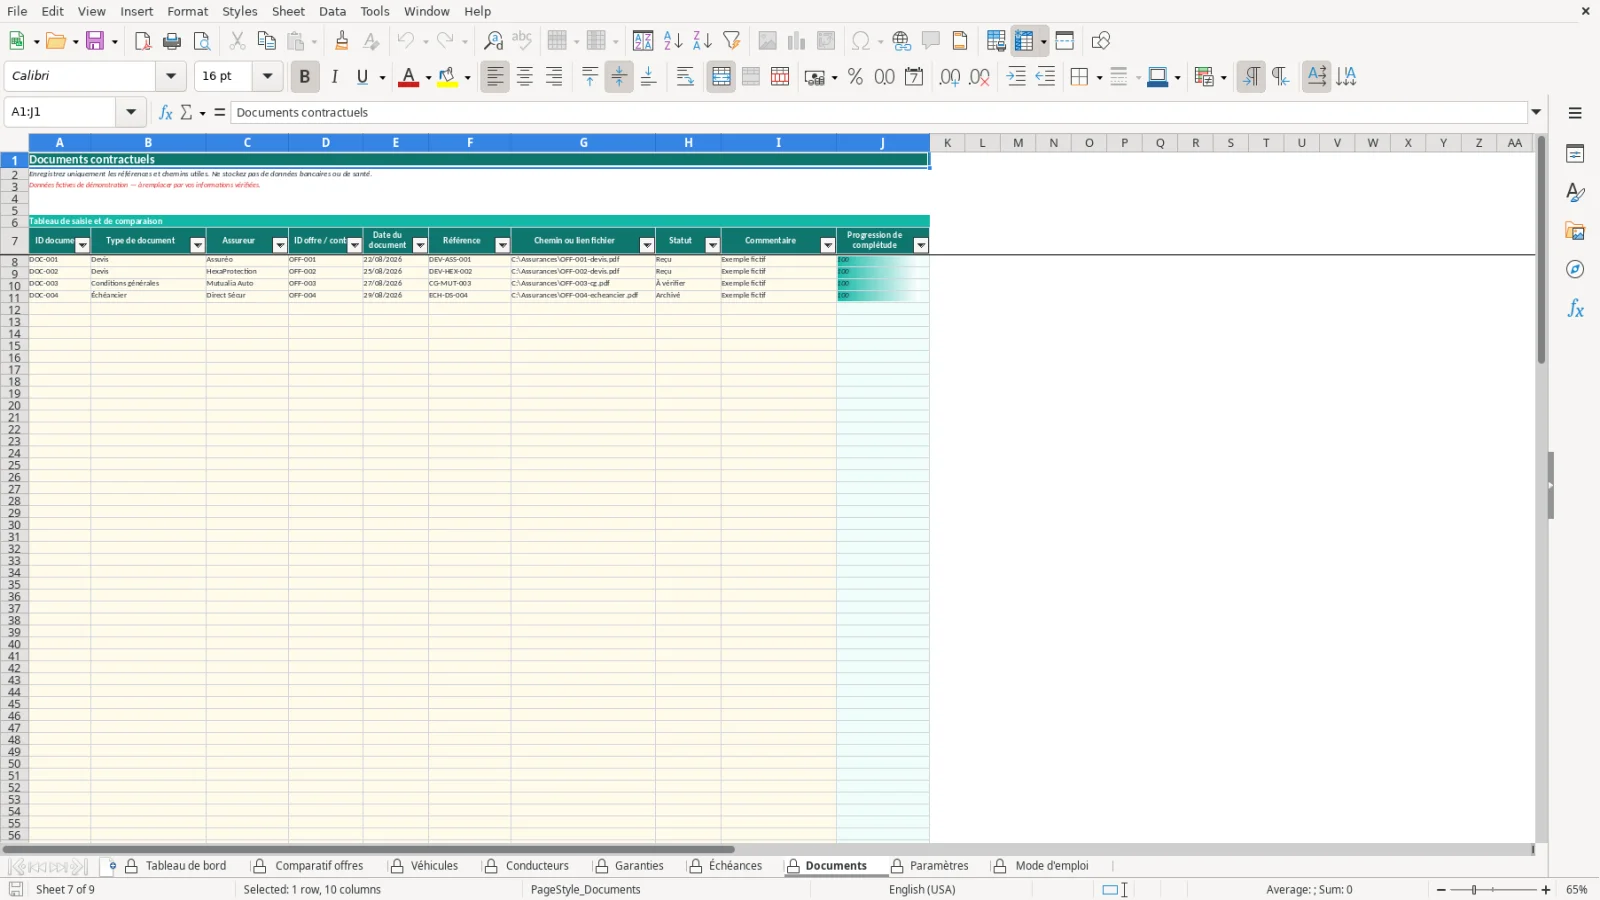Open the Font Name dropdown
1600x900 pixels.
pos(171,76)
